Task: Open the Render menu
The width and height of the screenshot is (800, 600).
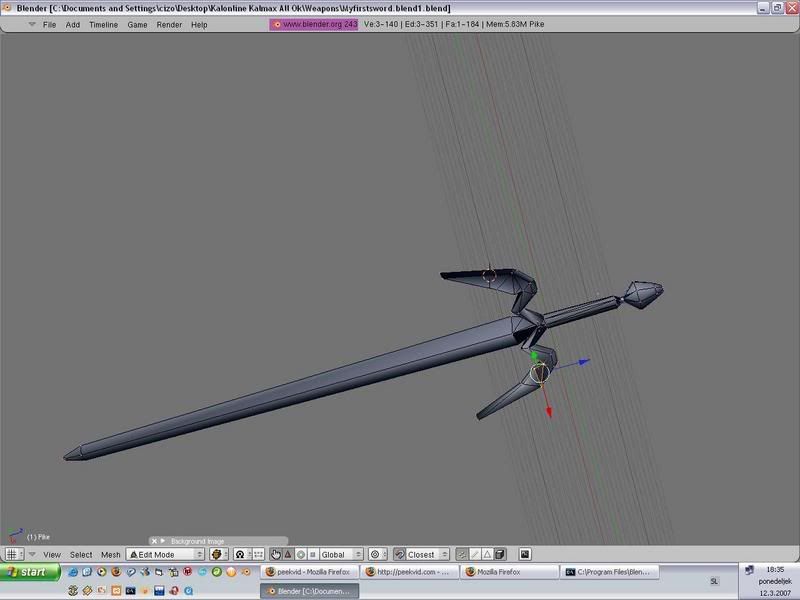Action: [x=168, y=24]
